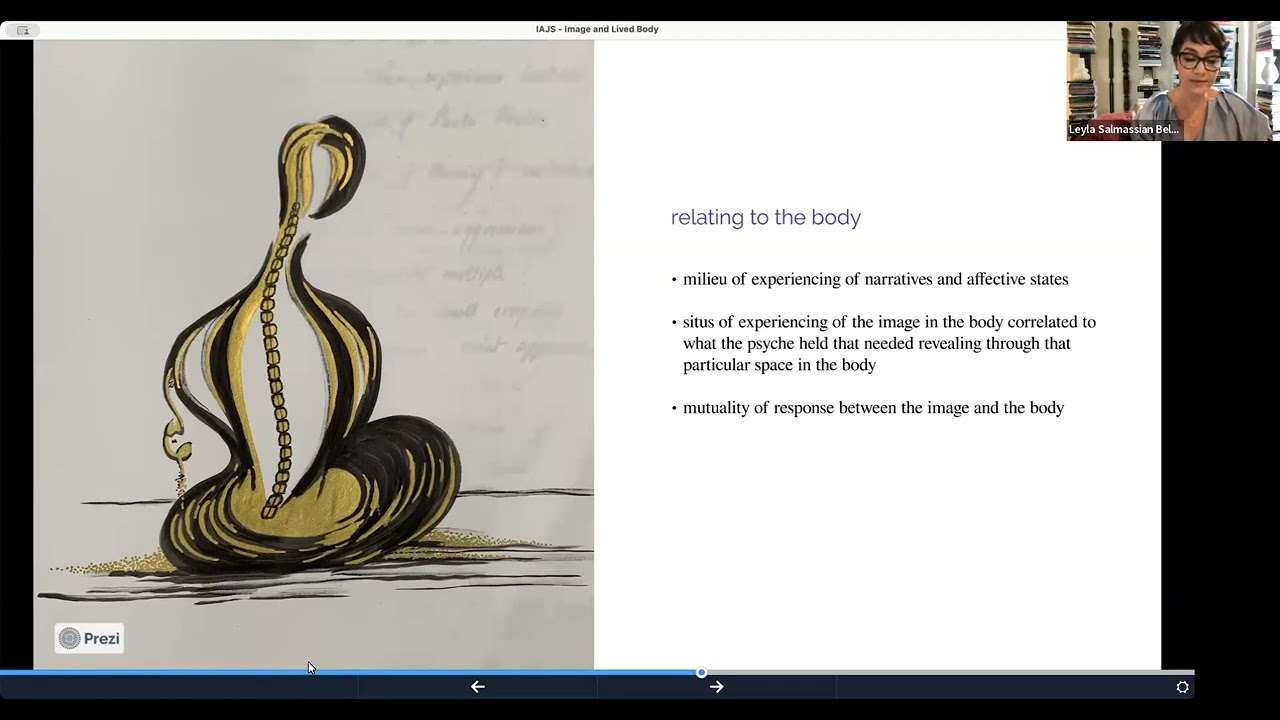Go to the previous Prezi slide

pyautogui.click(x=478, y=686)
